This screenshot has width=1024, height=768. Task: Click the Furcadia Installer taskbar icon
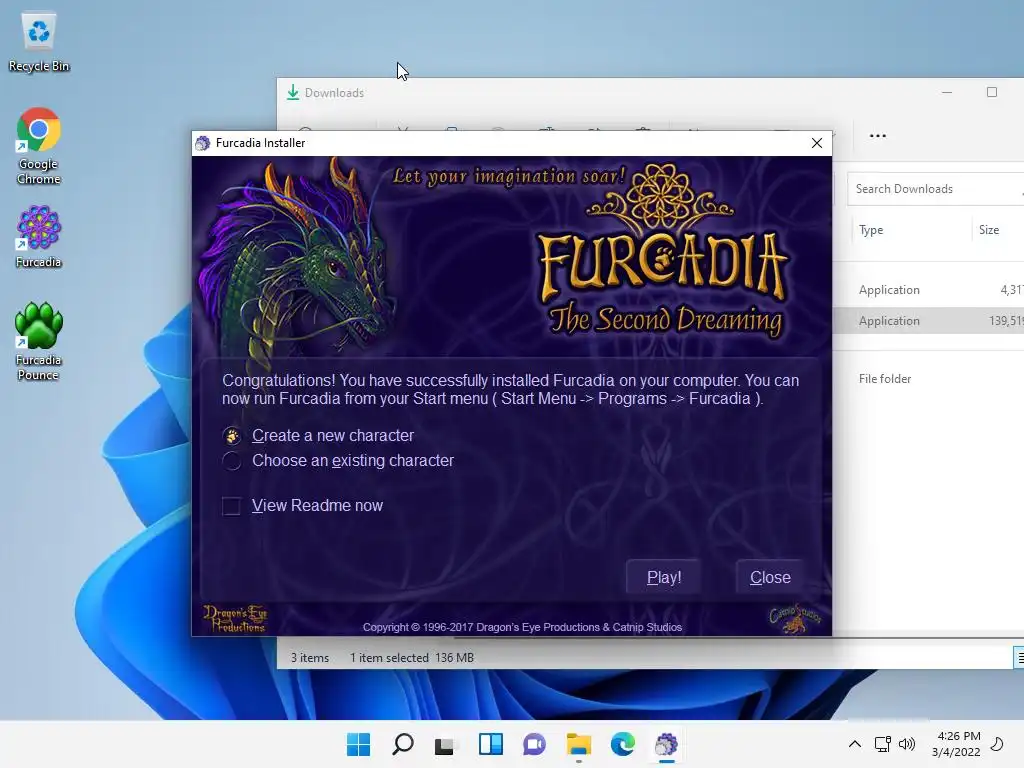tap(666, 744)
